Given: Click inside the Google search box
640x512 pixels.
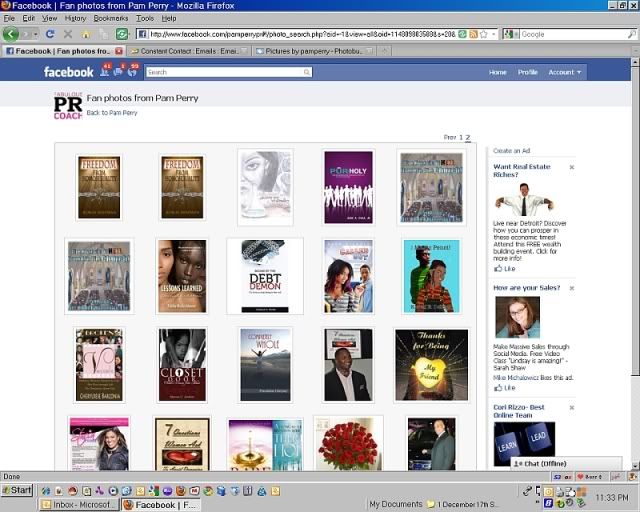Looking at the screenshot, I should [573, 34].
